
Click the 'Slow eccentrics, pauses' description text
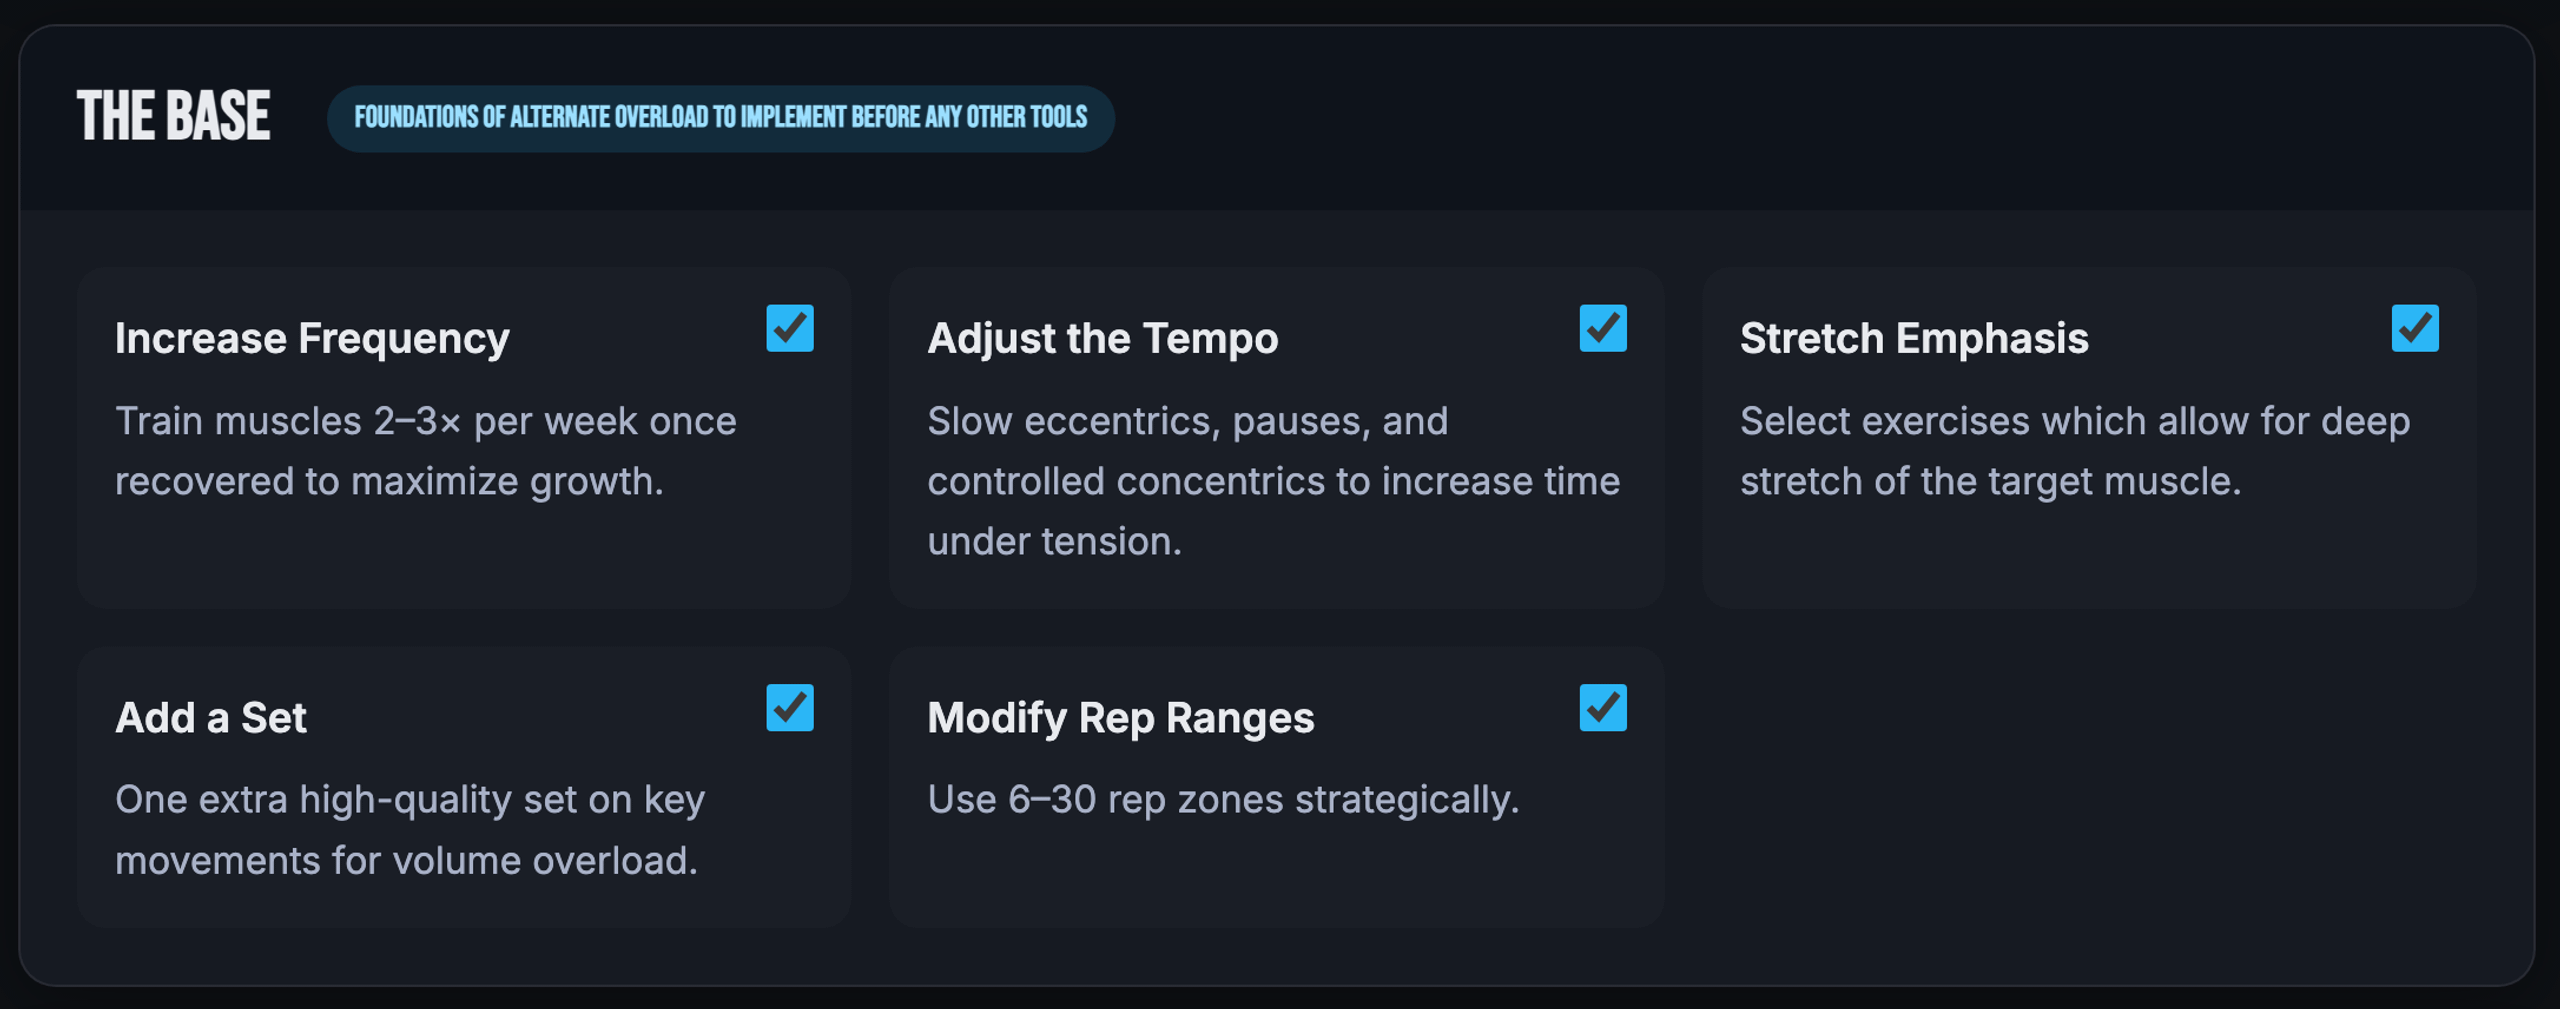point(1273,481)
